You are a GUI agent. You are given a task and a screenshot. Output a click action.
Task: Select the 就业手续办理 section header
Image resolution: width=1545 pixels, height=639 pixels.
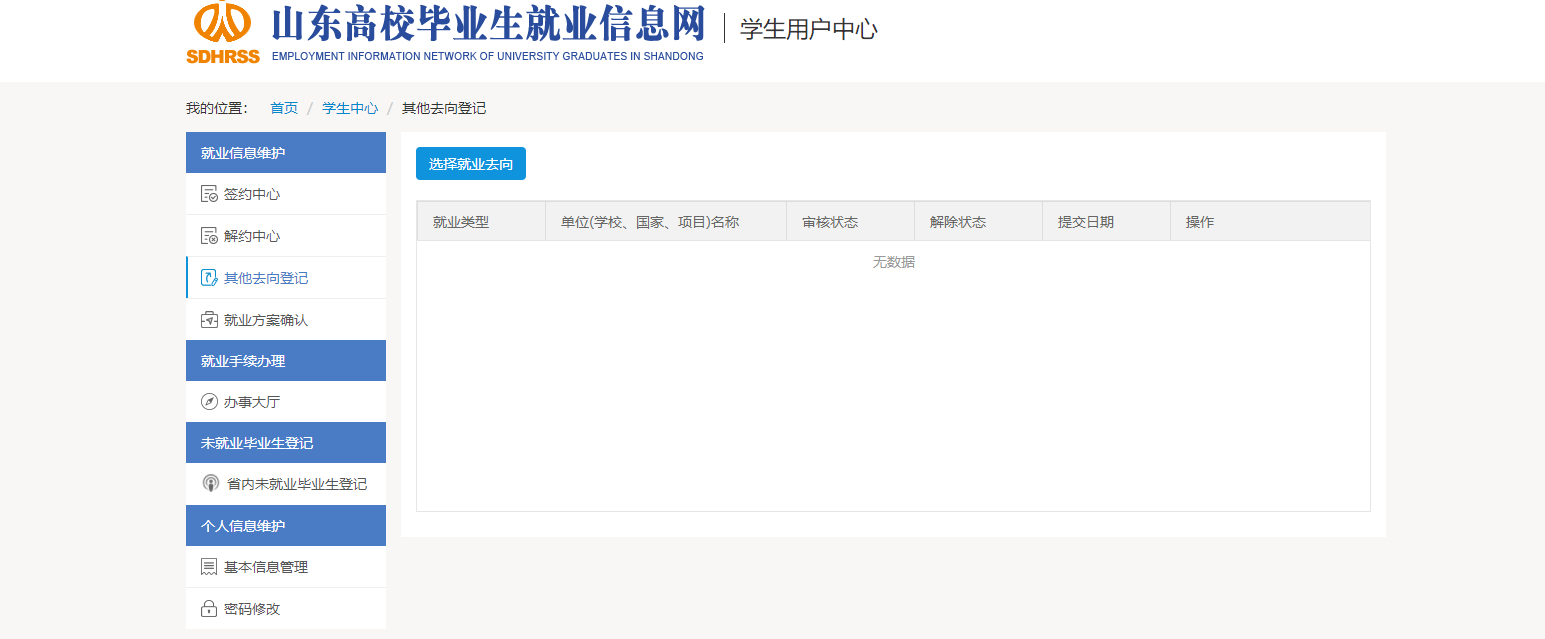(286, 361)
